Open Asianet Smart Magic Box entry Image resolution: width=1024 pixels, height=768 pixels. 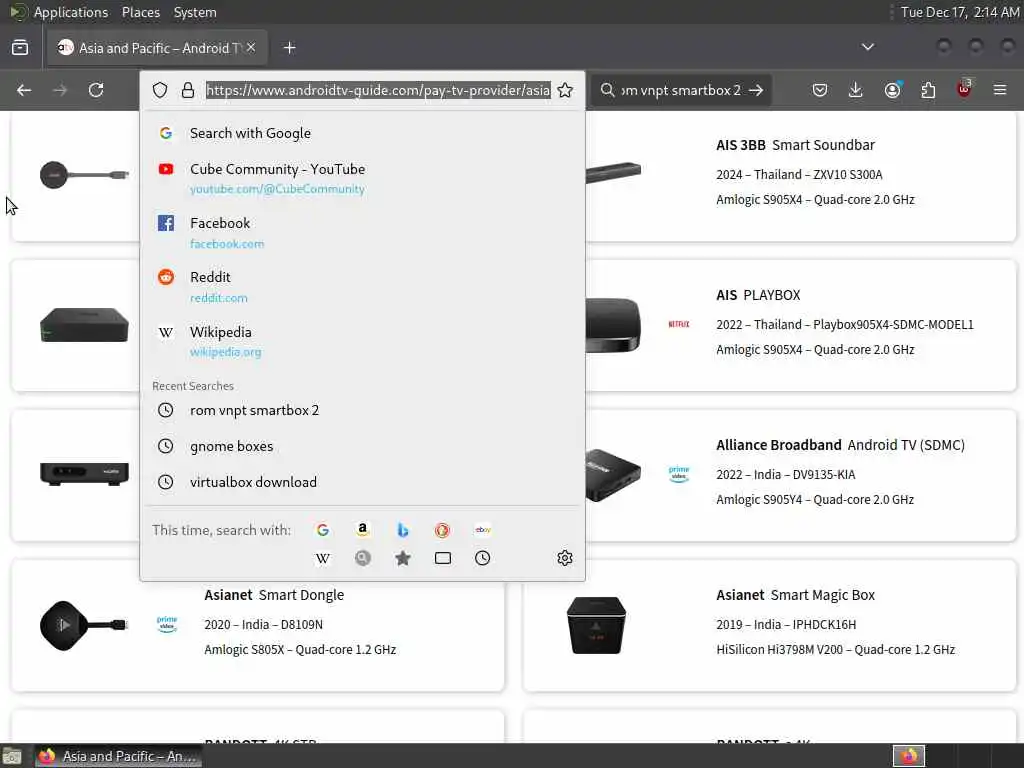coord(795,595)
